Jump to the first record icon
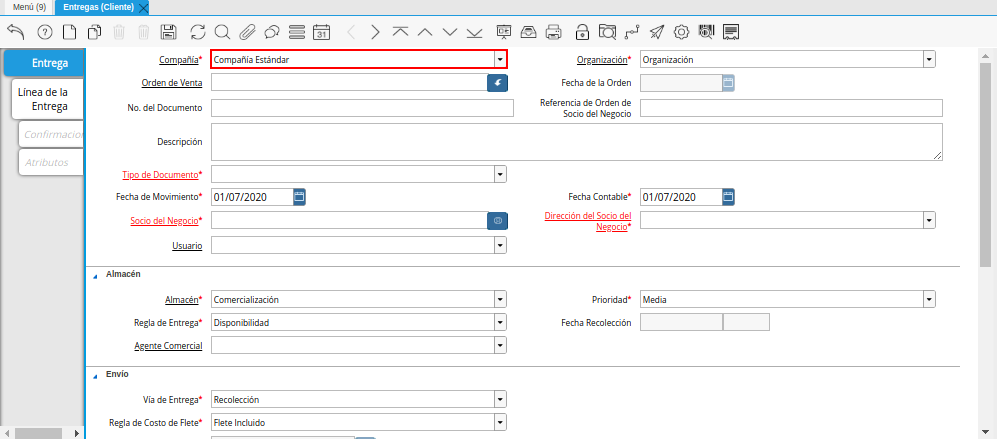This screenshot has width=997, height=439. coord(400,32)
